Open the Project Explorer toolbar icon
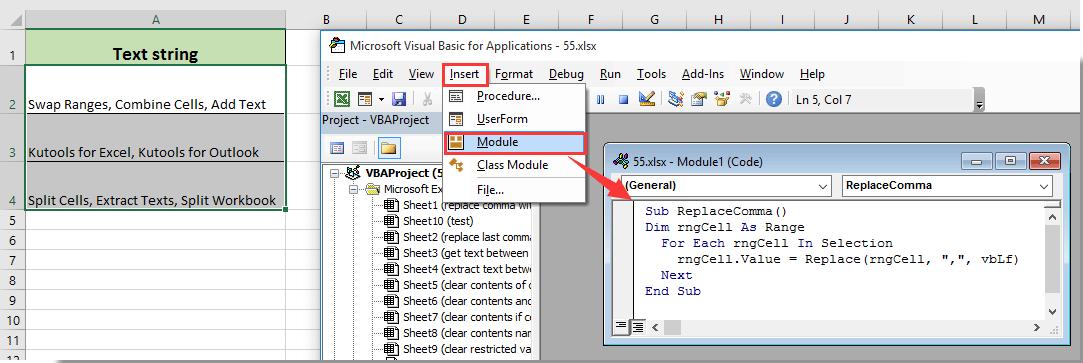 click(675, 99)
